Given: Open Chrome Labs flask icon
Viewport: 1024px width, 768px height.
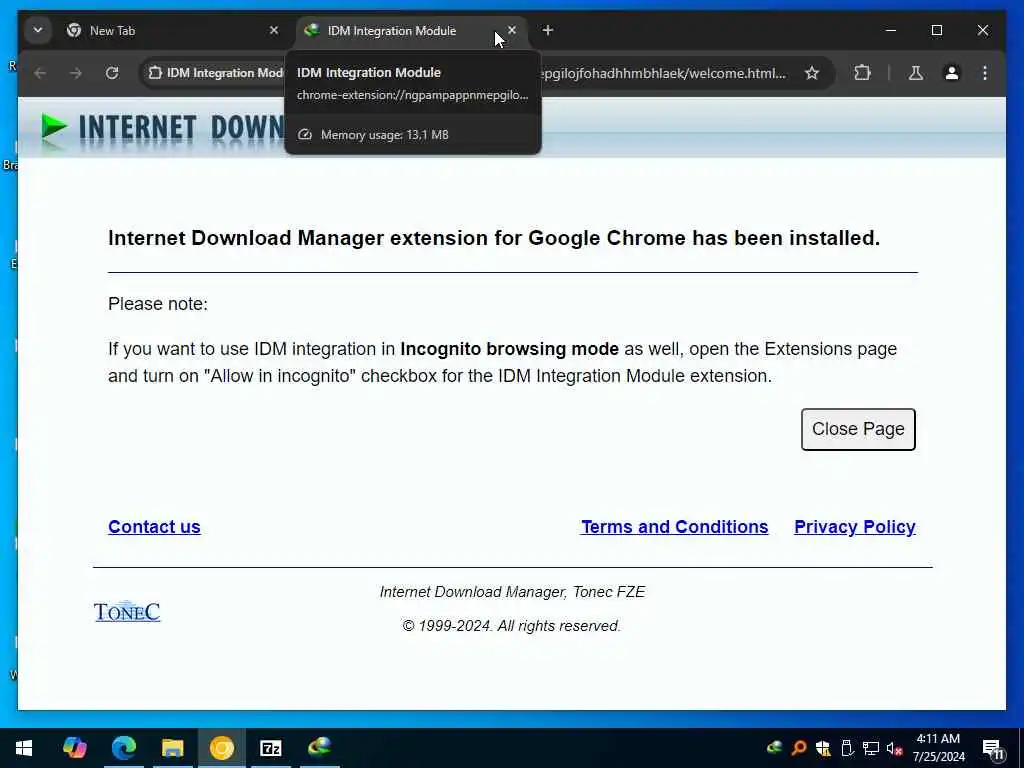Looking at the screenshot, I should click(916, 73).
